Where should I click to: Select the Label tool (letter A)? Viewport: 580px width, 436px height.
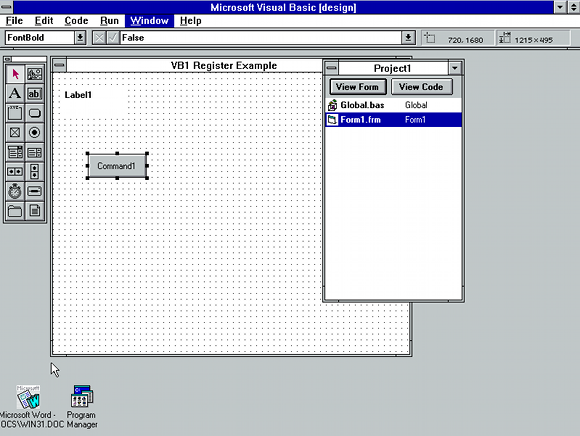(15, 94)
